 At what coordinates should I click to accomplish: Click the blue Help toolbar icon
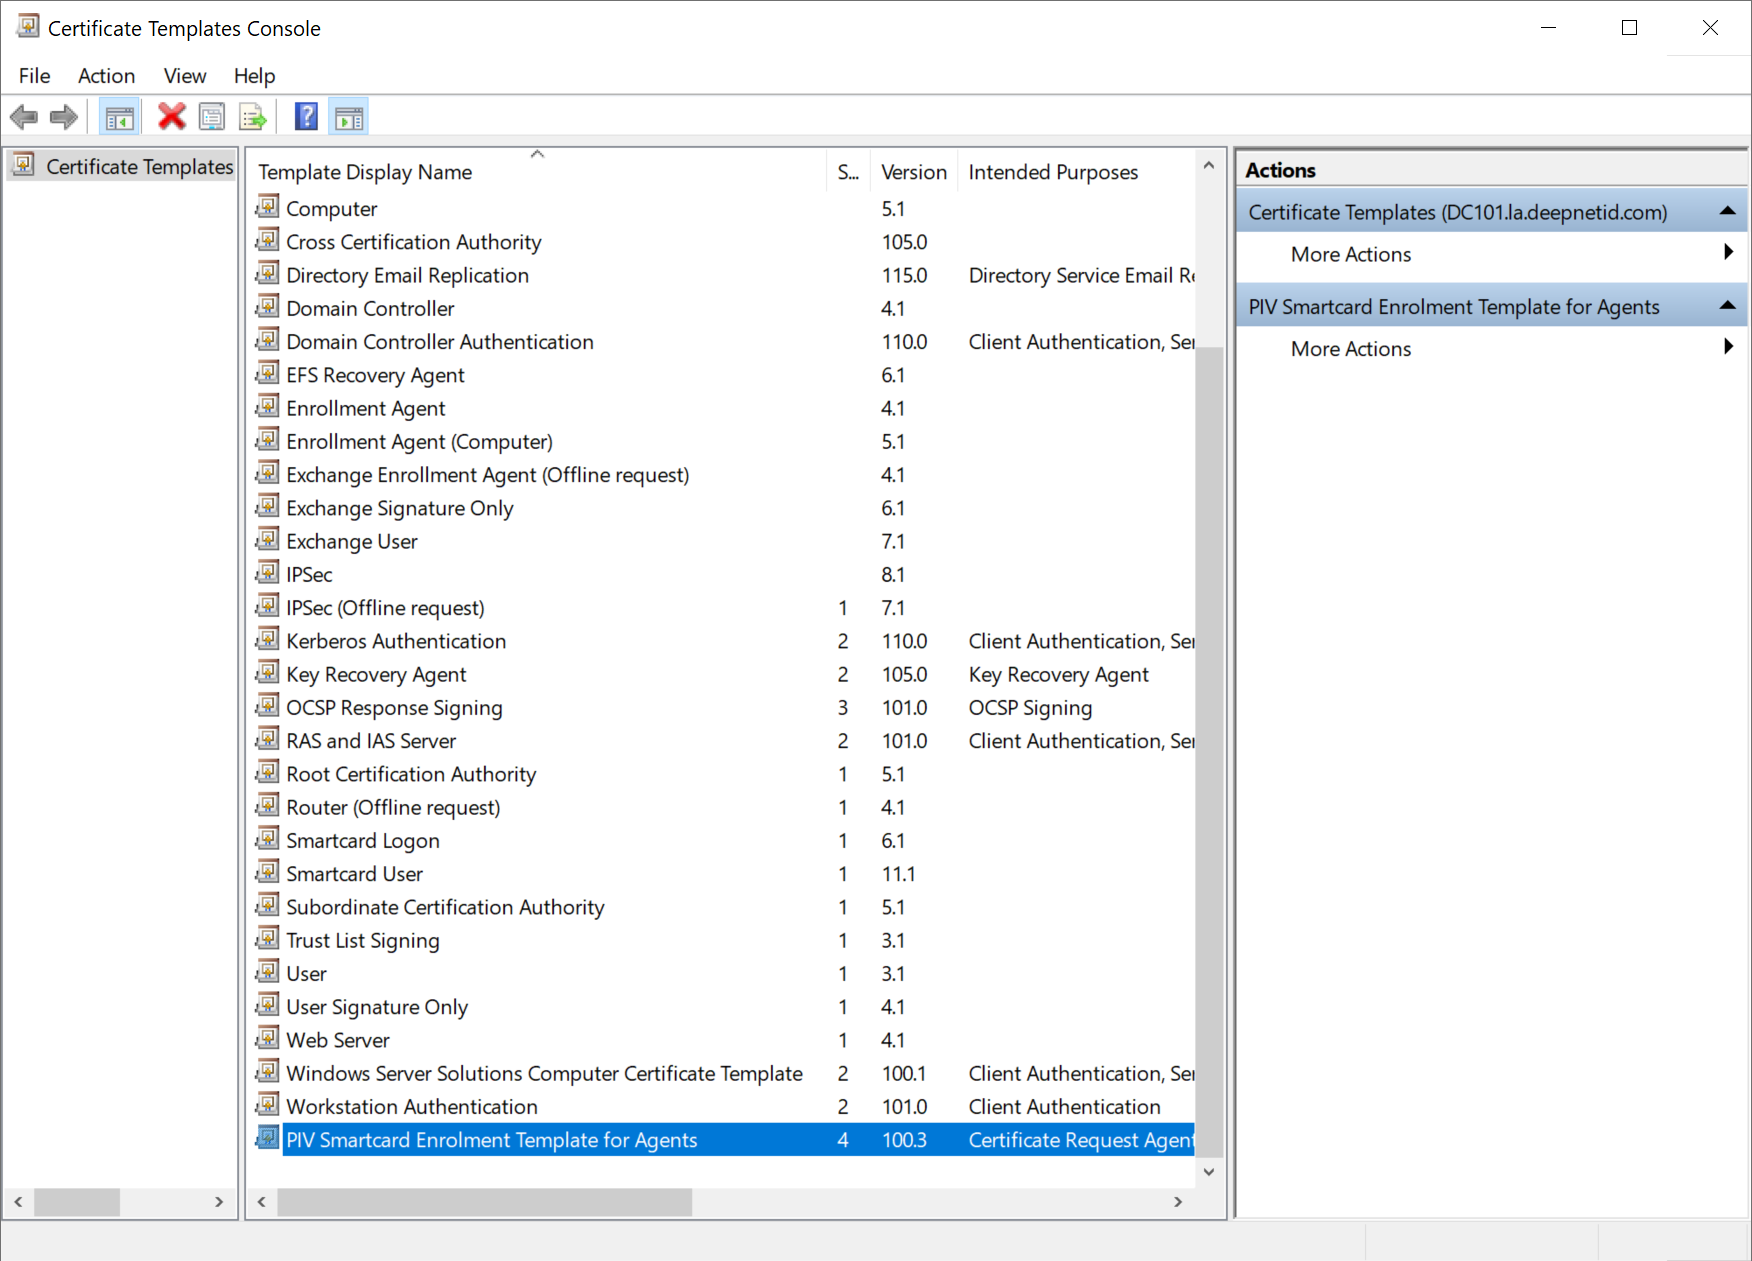306,118
